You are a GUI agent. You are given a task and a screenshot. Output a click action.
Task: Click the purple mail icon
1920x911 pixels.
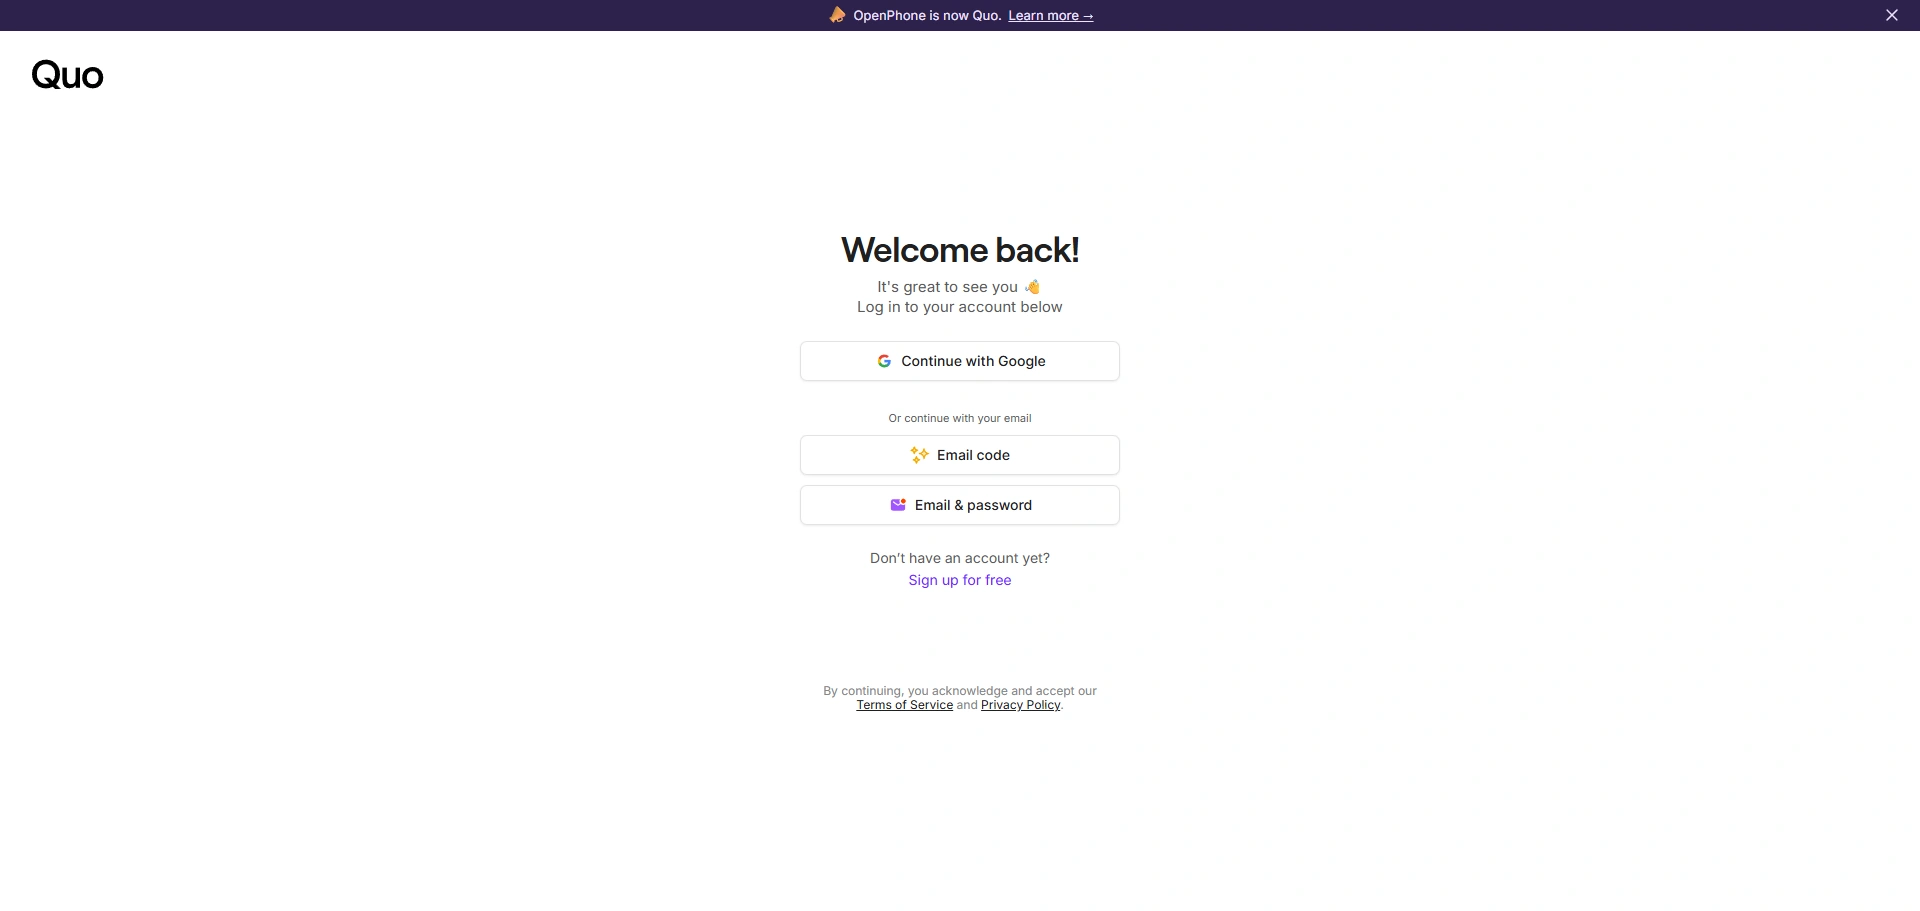pyautogui.click(x=898, y=505)
